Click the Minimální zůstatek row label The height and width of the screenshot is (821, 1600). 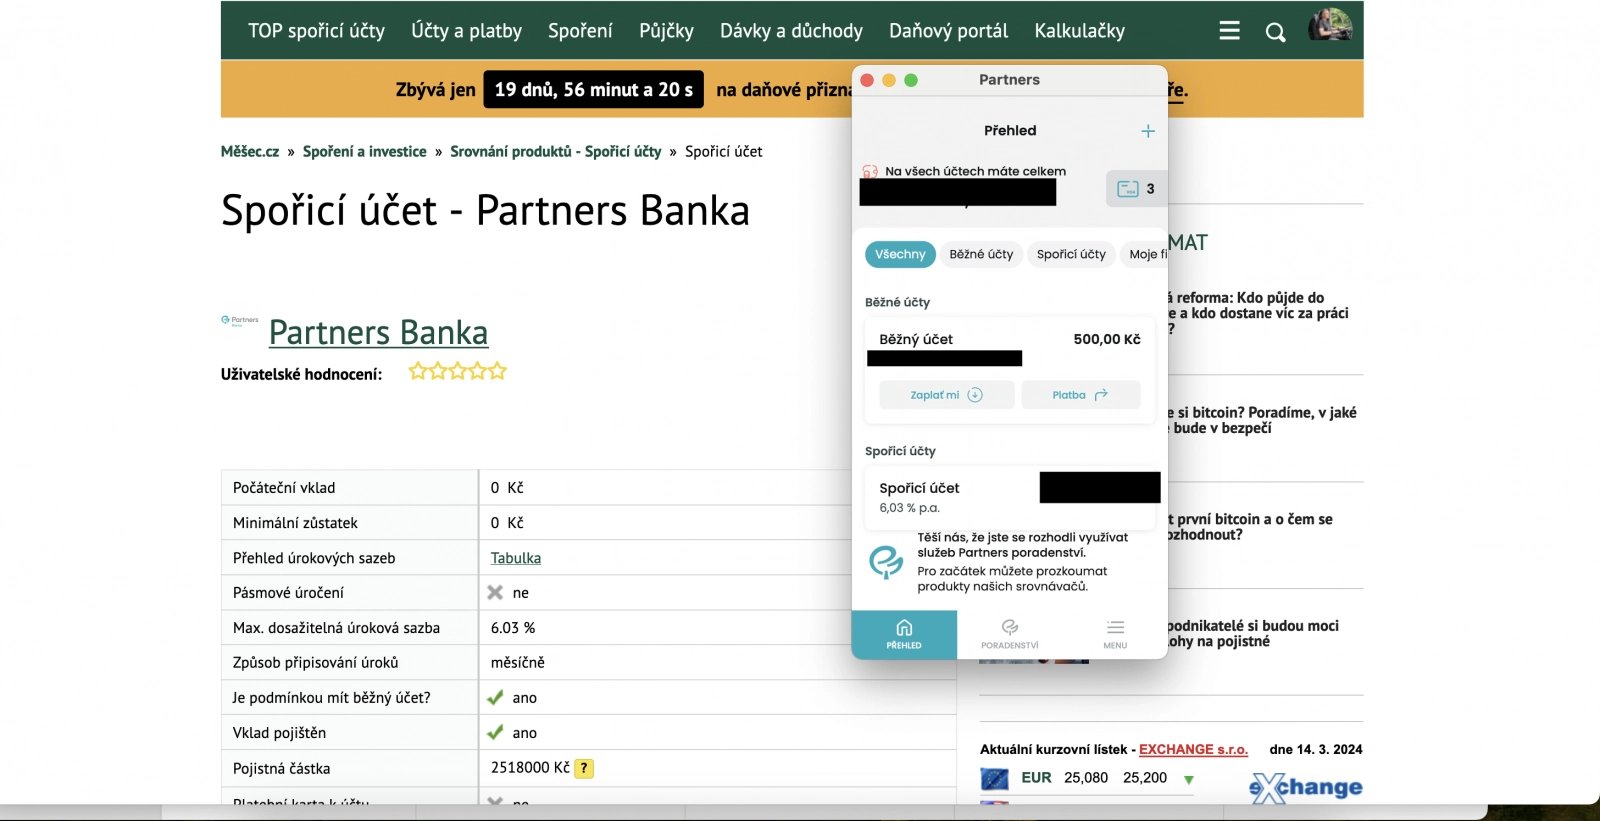295,523
